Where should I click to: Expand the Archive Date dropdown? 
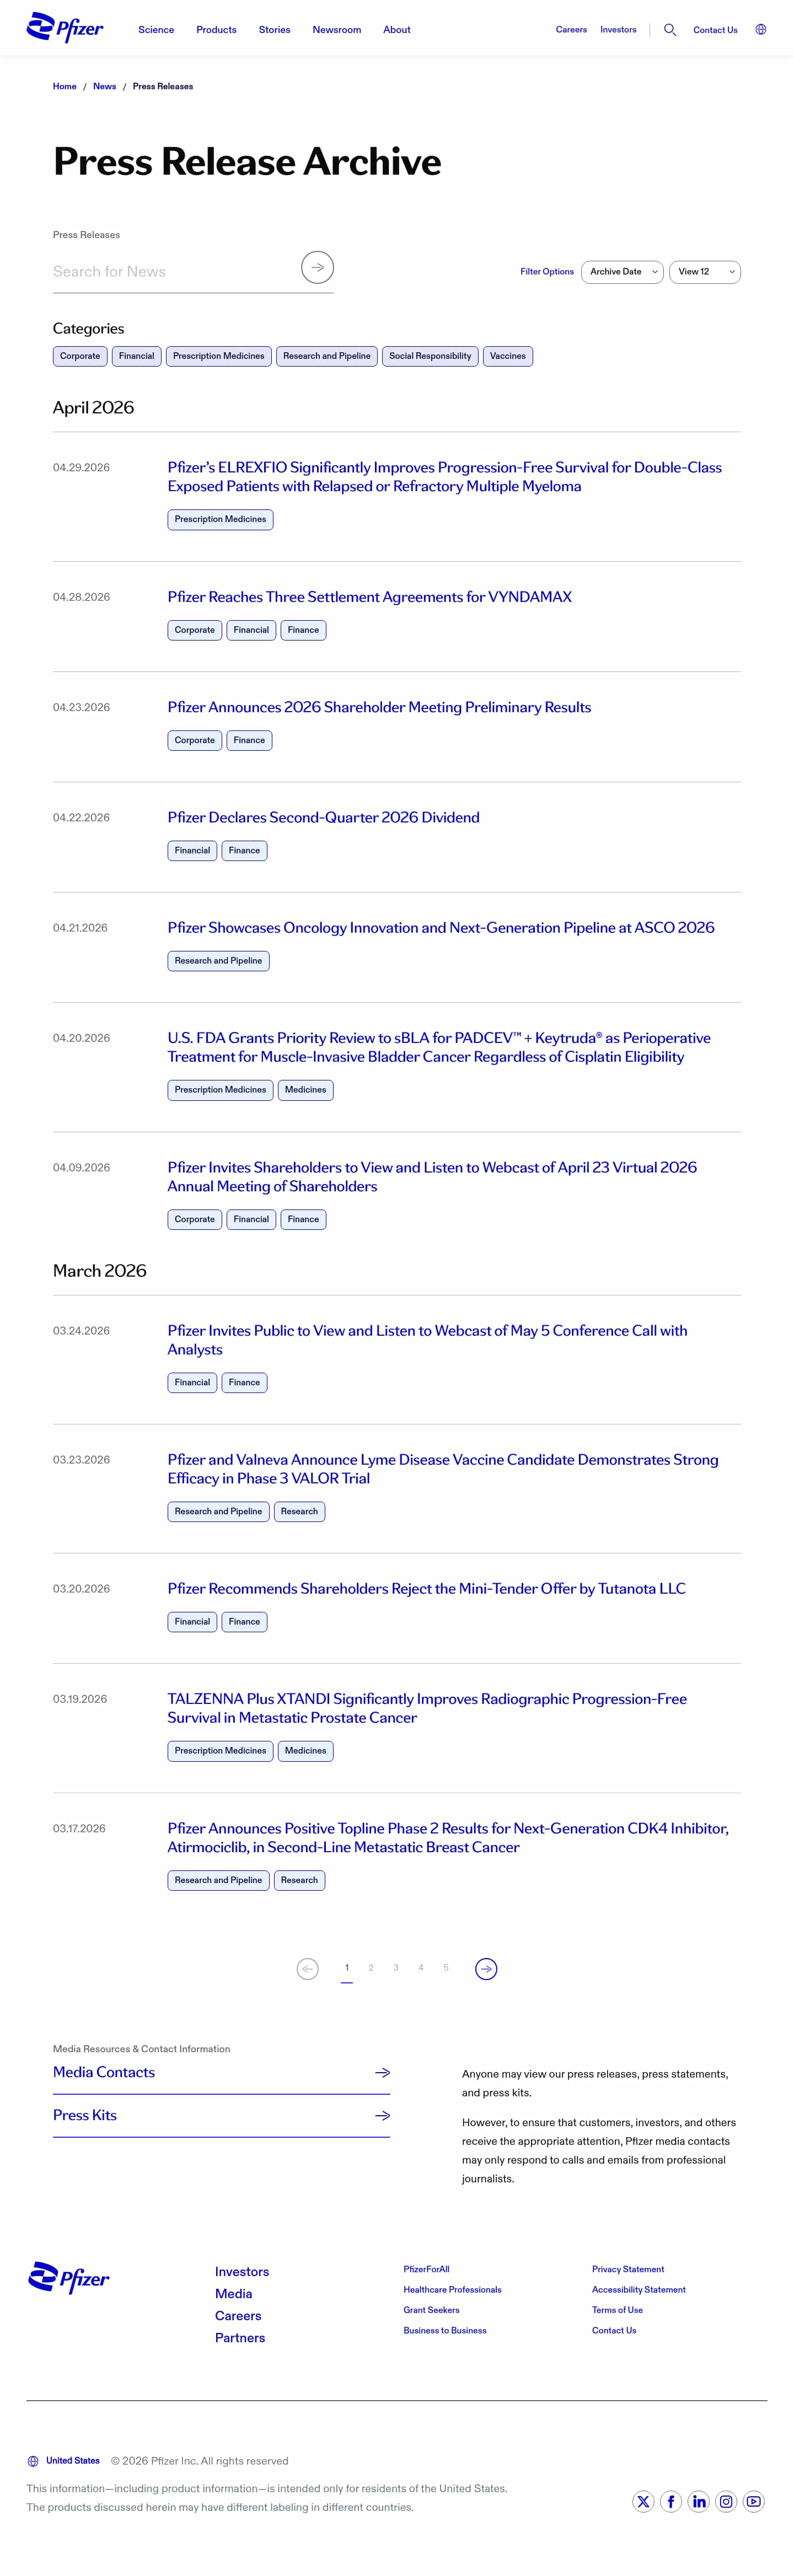[x=622, y=272]
